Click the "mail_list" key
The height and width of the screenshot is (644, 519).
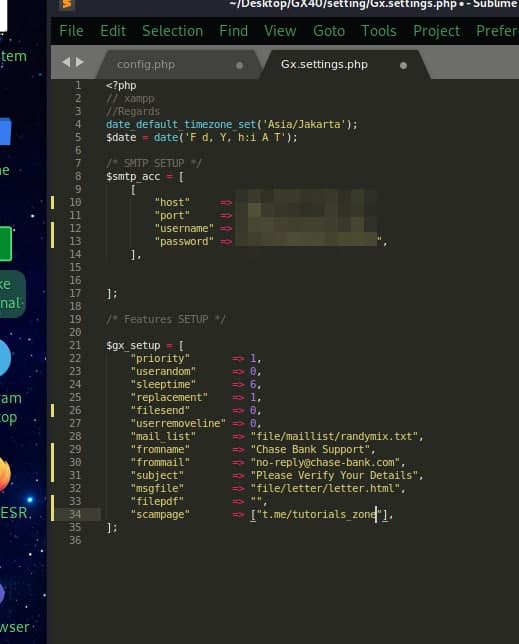(x=163, y=437)
